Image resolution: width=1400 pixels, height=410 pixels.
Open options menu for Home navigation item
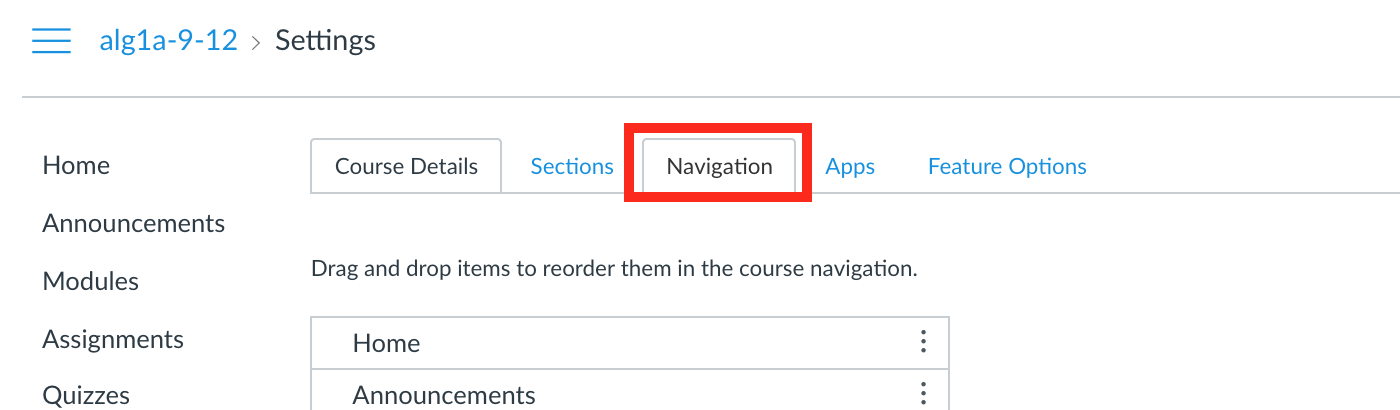click(923, 342)
